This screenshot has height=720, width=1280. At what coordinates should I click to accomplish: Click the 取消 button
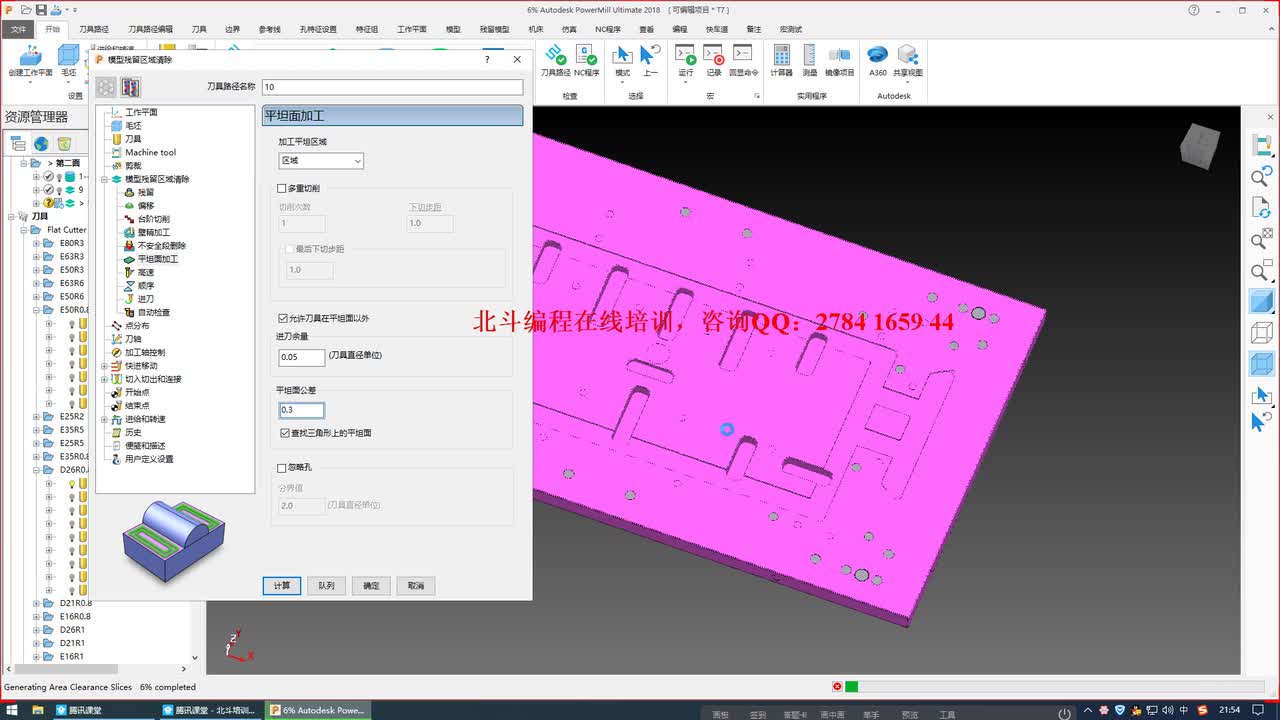click(x=416, y=586)
